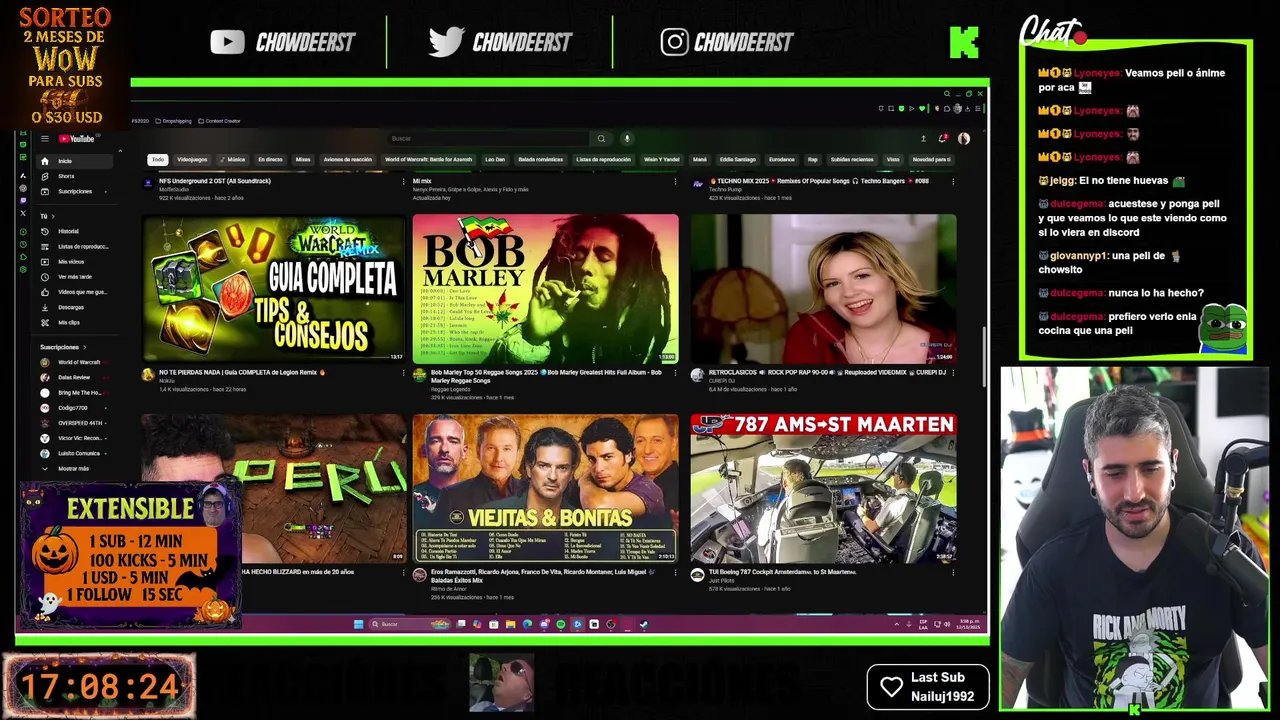The height and width of the screenshot is (720, 1280).
Task: Open options for Baladas Éxitos Mix video
Action: (x=675, y=573)
